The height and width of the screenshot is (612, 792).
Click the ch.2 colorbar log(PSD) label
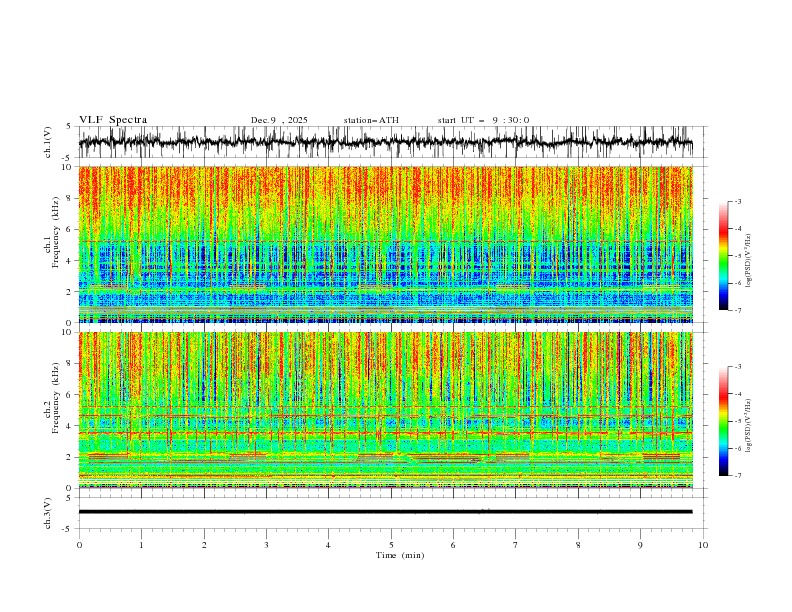click(x=749, y=425)
